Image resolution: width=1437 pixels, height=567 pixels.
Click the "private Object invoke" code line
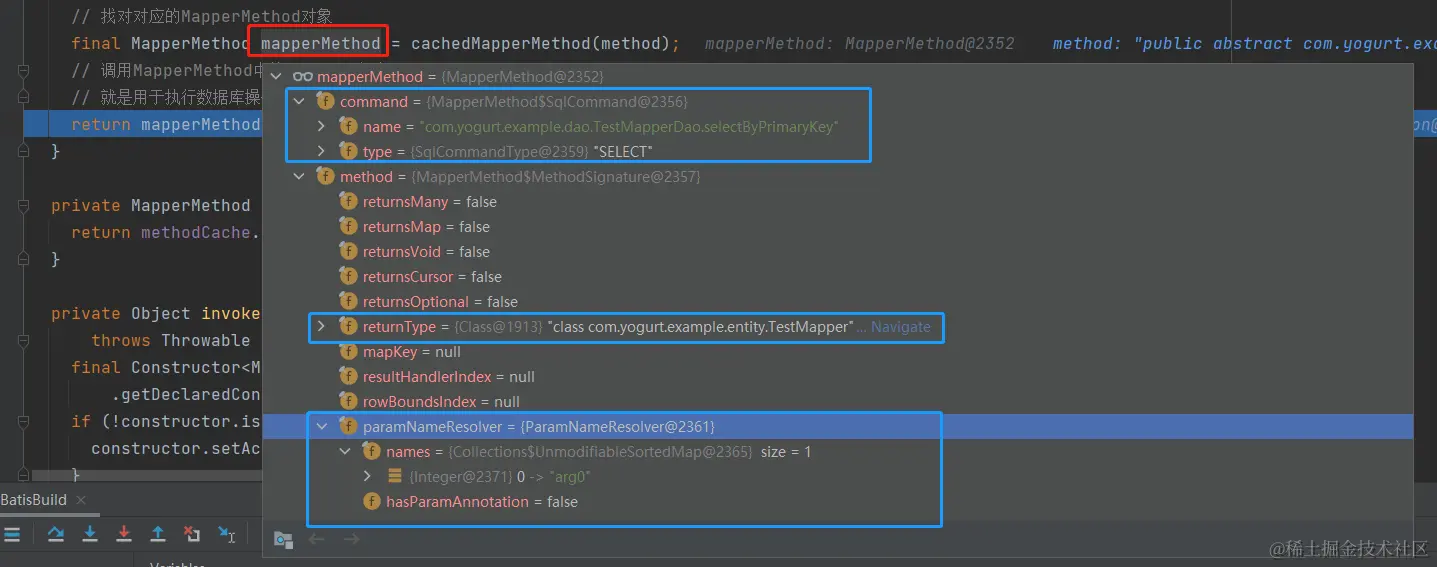click(x=155, y=313)
